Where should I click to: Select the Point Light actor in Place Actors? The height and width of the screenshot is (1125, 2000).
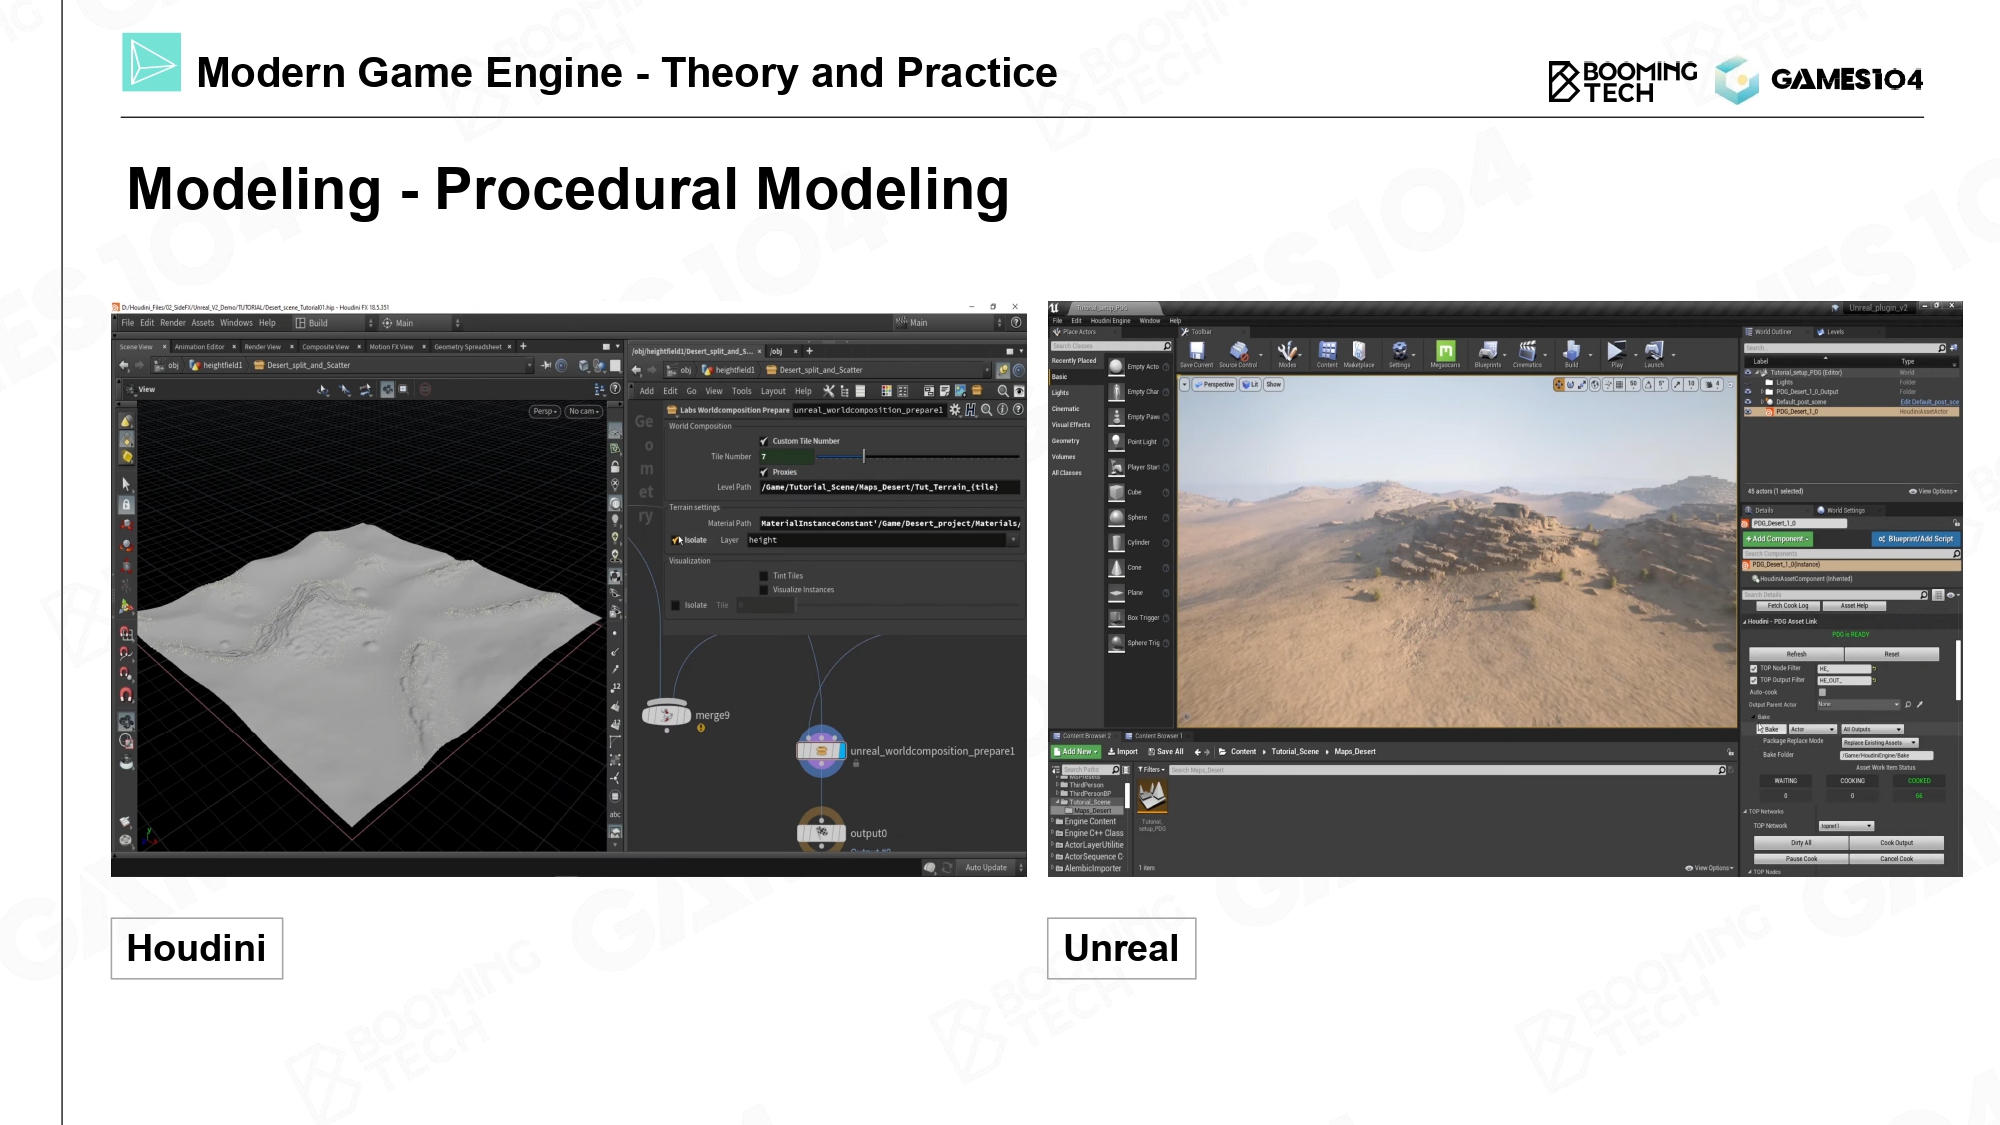click(1138, 442)
